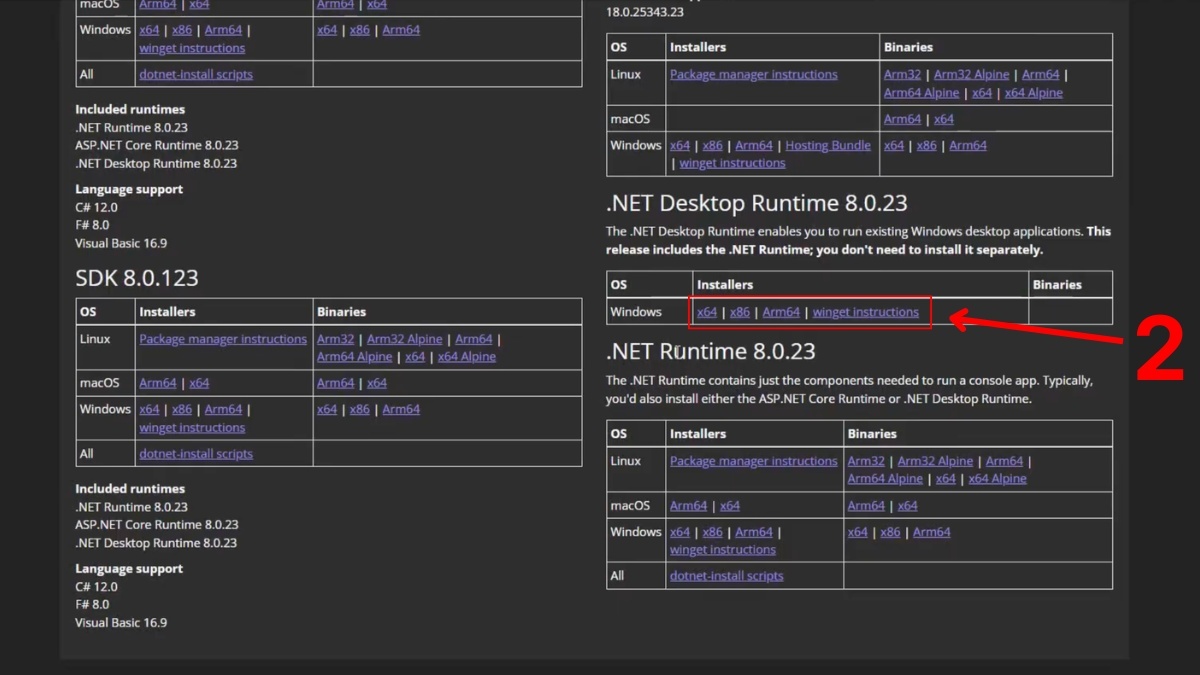Download SDK 8.0.123 Windows x86 installer
Viewport: 1200px width, 675px height.
tap(182, 409)
